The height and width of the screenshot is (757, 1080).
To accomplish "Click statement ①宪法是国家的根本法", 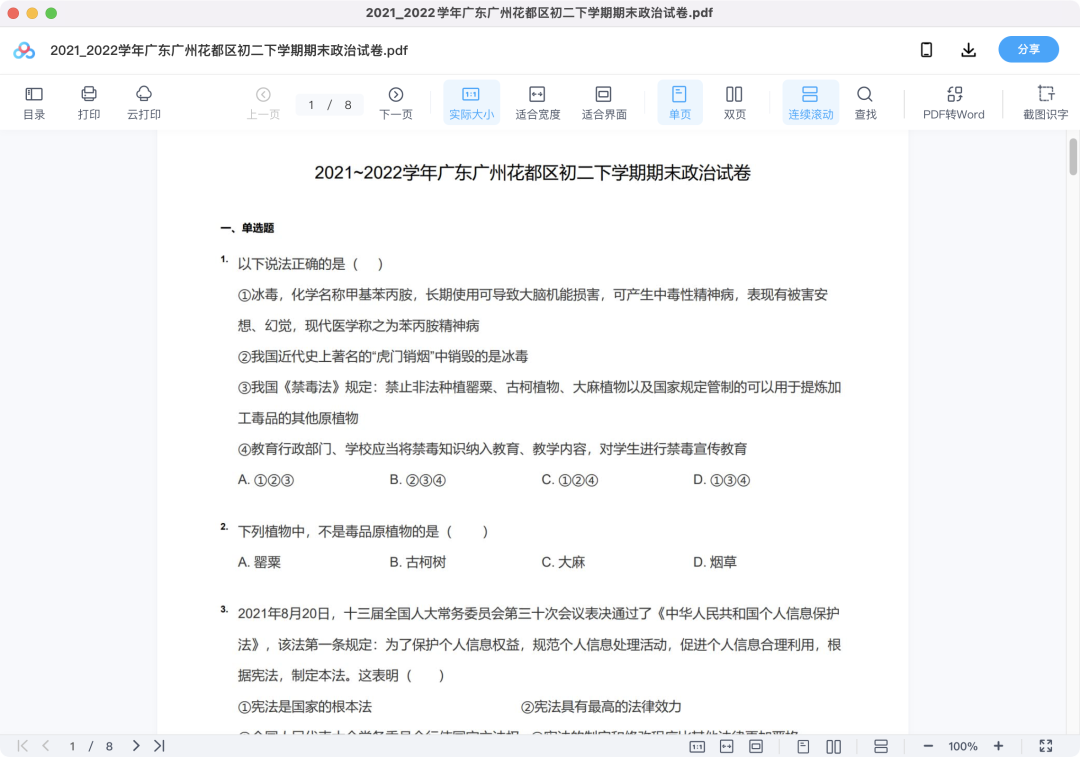I will pos(304,706).
